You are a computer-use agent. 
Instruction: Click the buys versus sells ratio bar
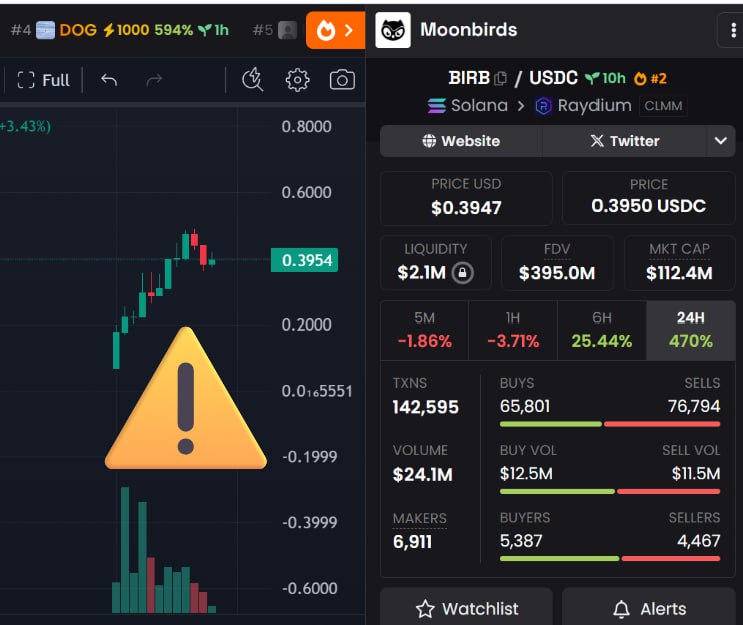[610, 424]
